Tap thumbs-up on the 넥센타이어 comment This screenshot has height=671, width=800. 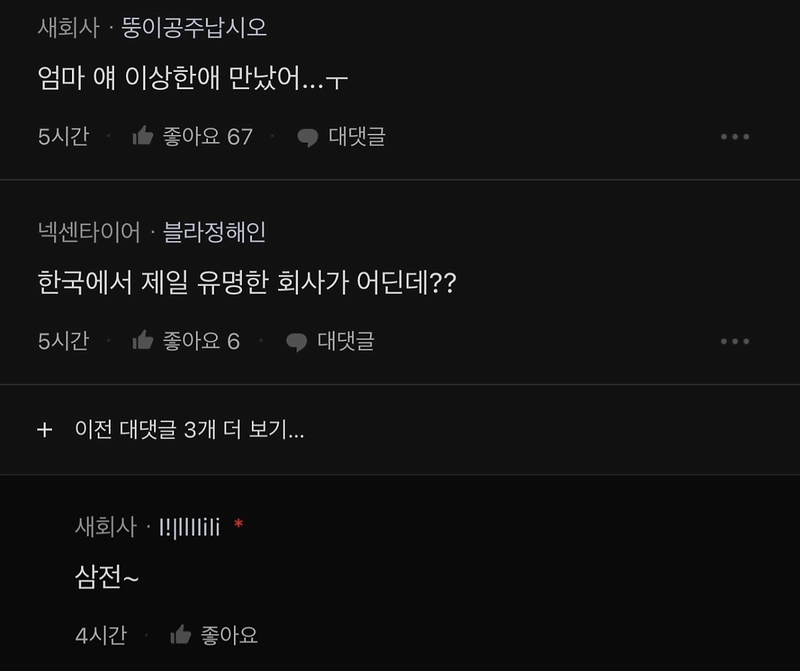click(x=143, y=340)
